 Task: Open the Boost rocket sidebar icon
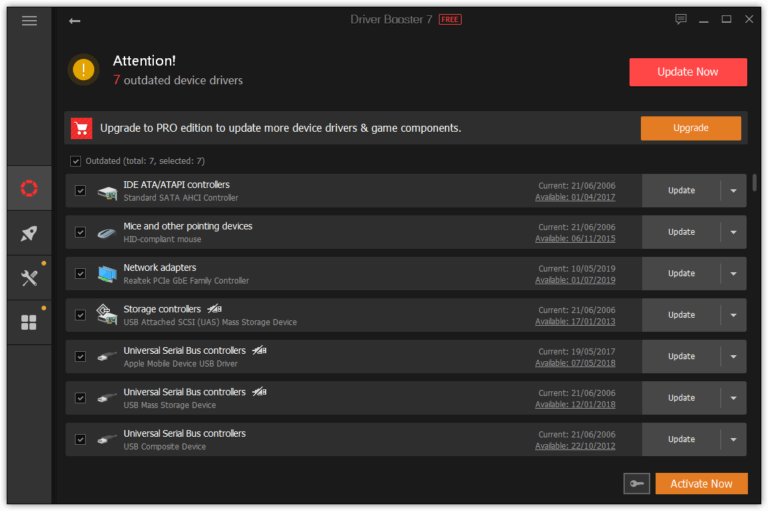(29, 234)
